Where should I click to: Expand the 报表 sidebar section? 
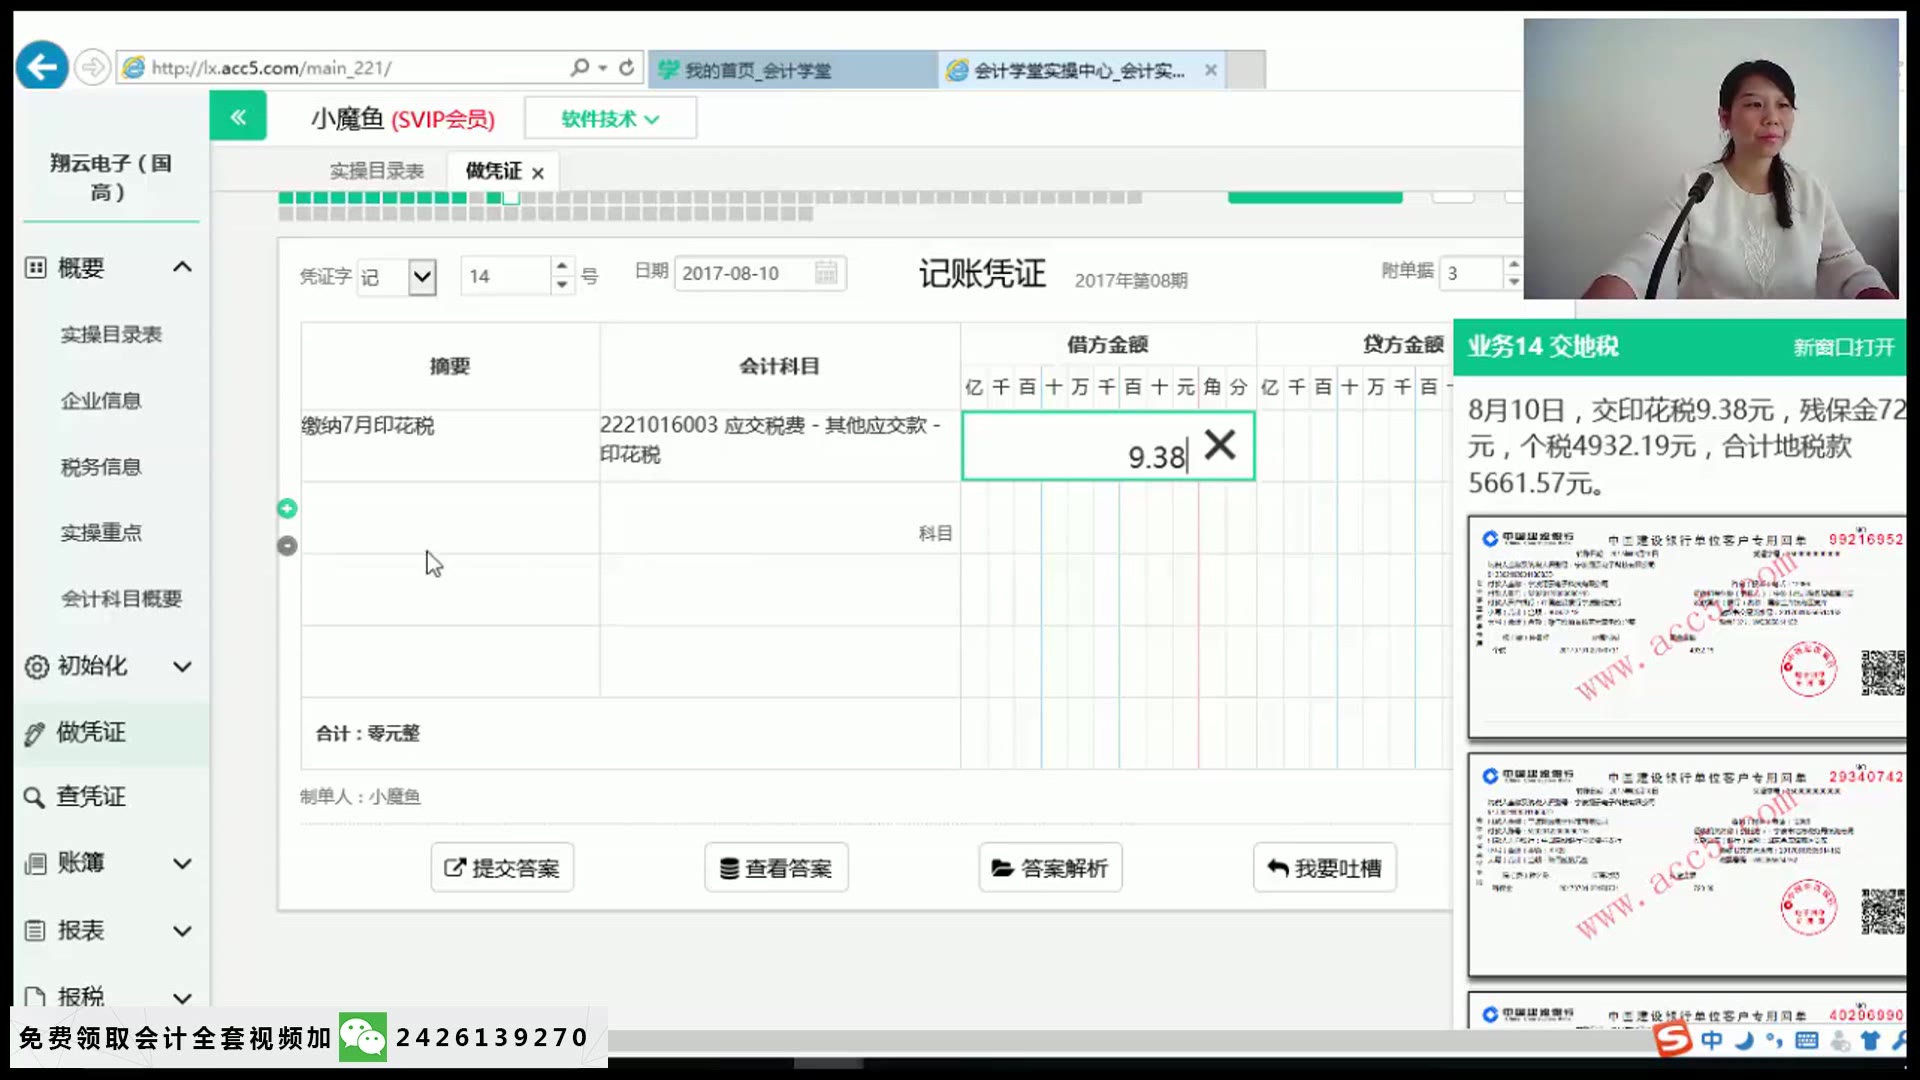coord(182,931)
